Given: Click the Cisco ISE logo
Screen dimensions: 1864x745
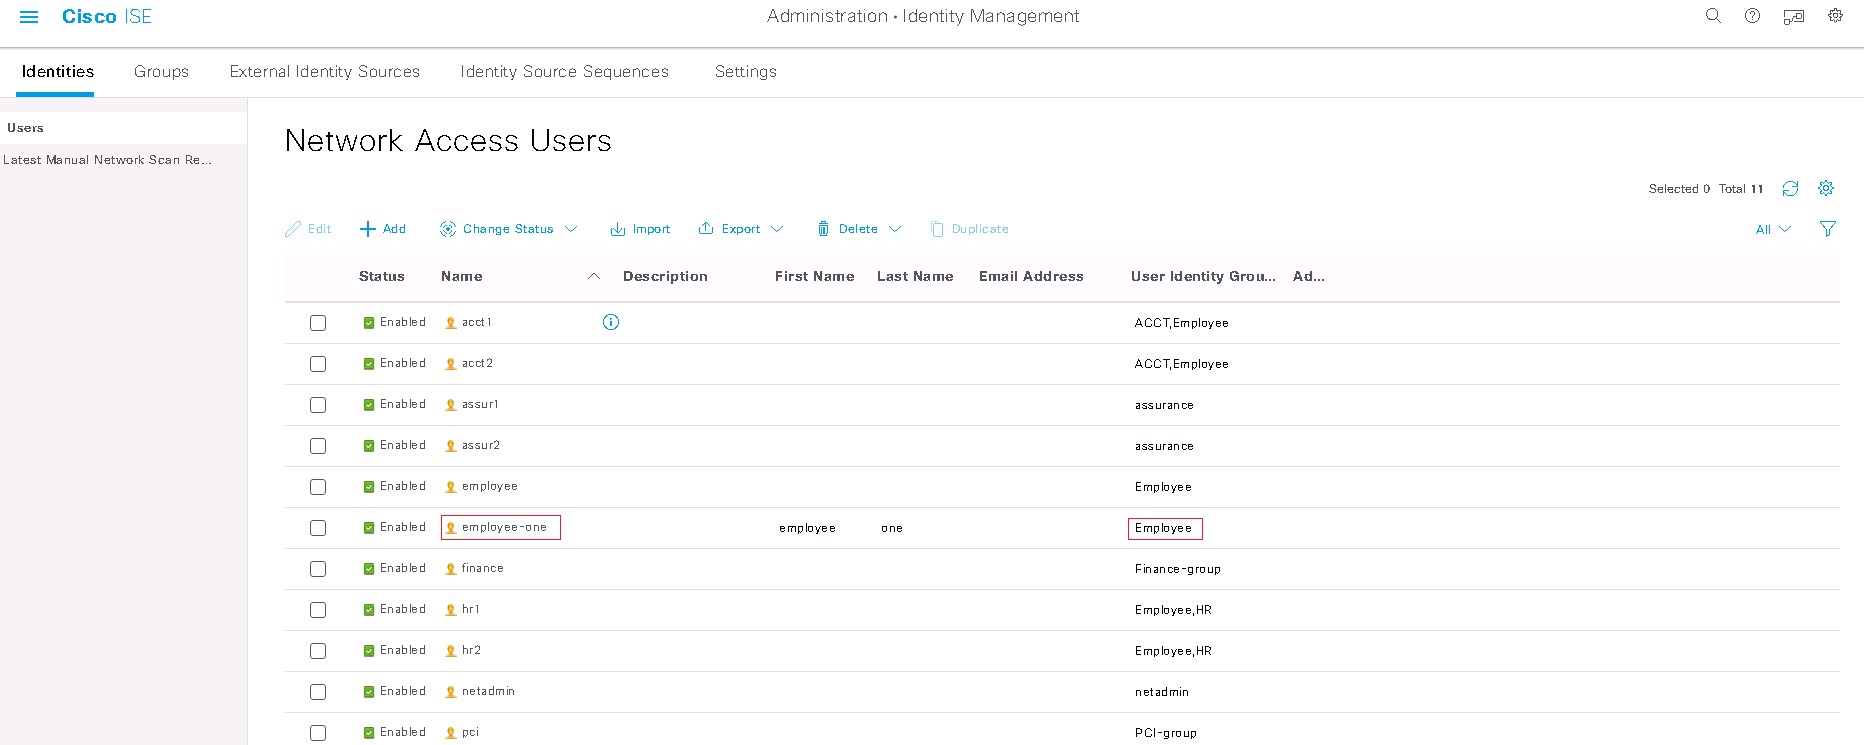Looking at the screenshot, I should click(107, 17).
